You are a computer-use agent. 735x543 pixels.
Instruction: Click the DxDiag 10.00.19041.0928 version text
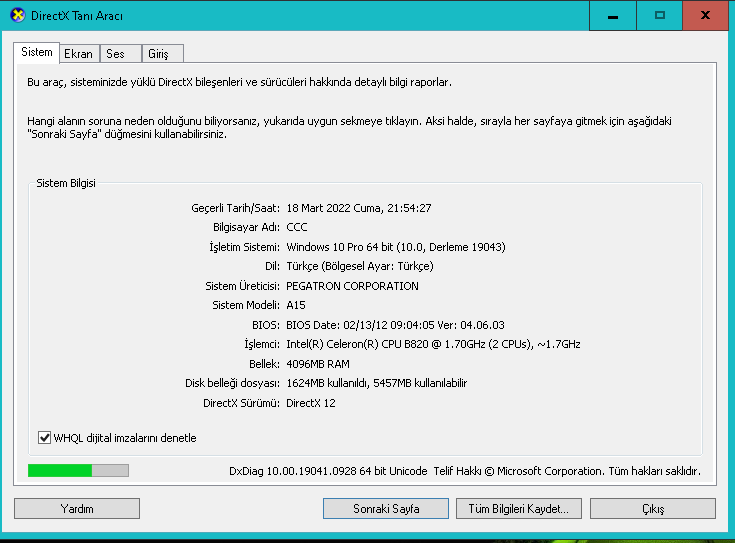pyautogui.click(x=328, y=471)
